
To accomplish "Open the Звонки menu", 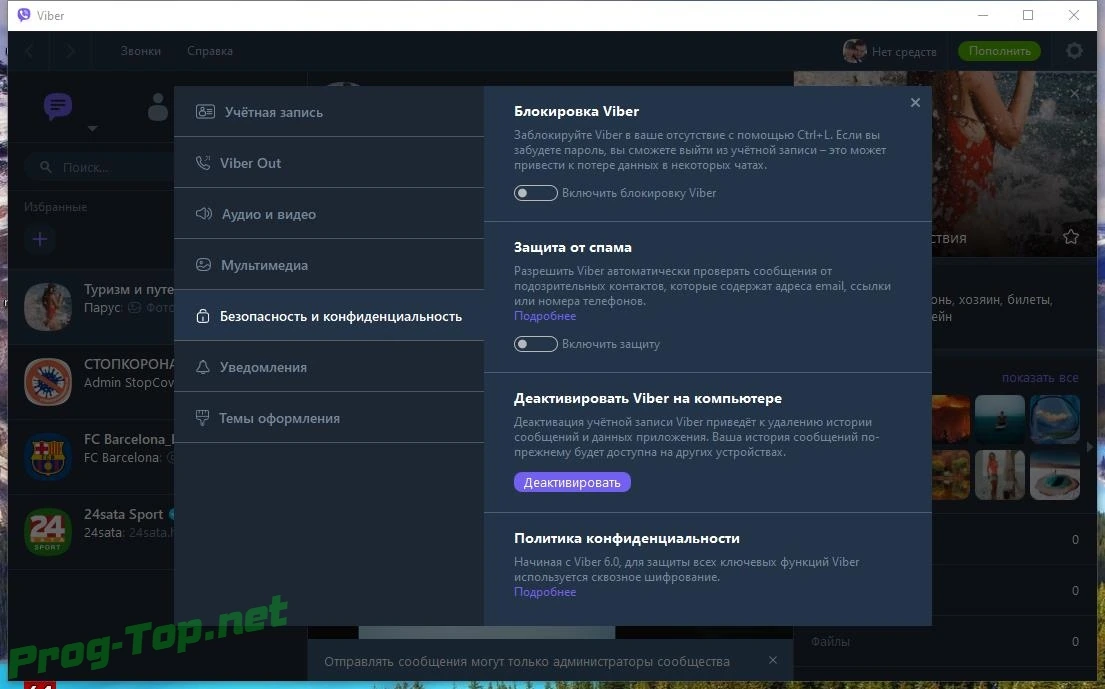I will point(140,51).
